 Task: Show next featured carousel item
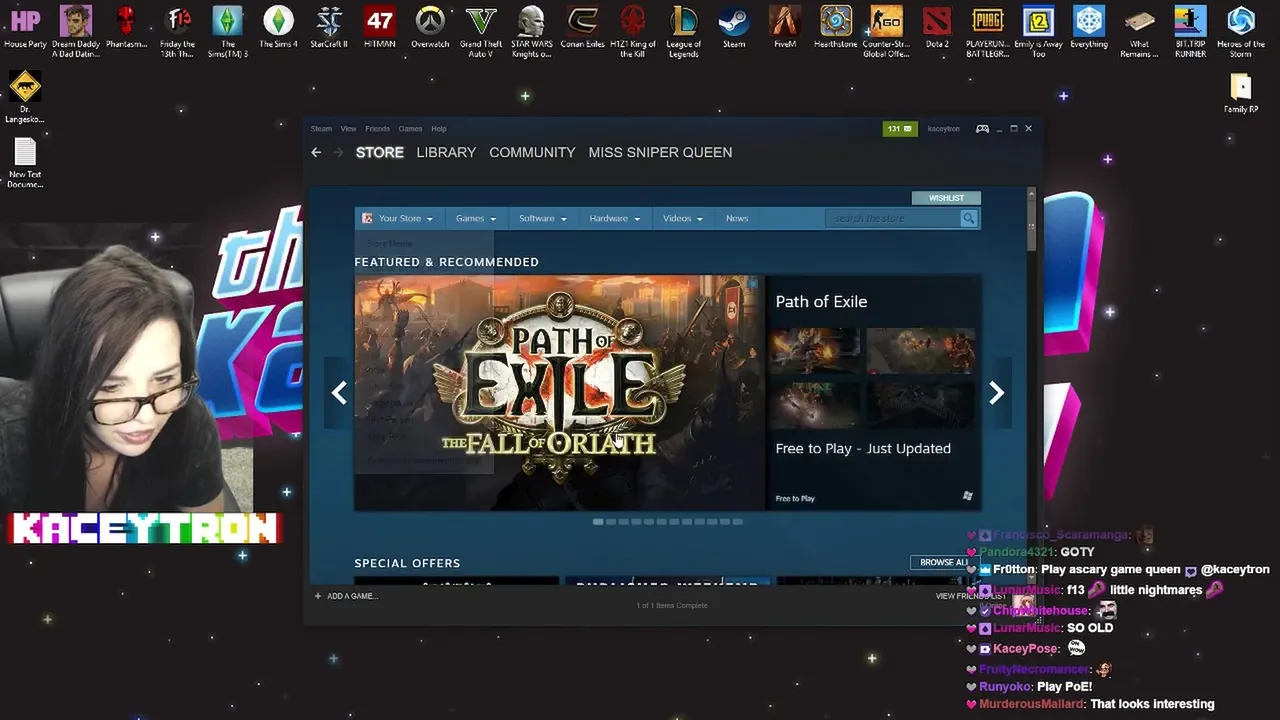[996, 393]
